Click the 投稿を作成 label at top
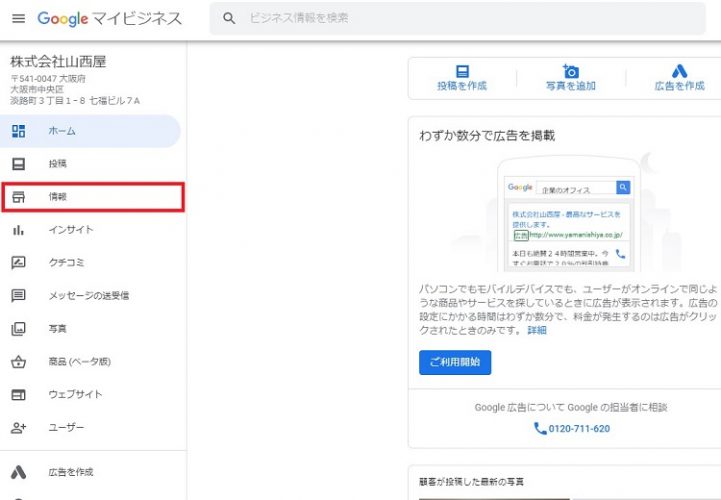Viewport: 721px width, 500px height. 462,86
